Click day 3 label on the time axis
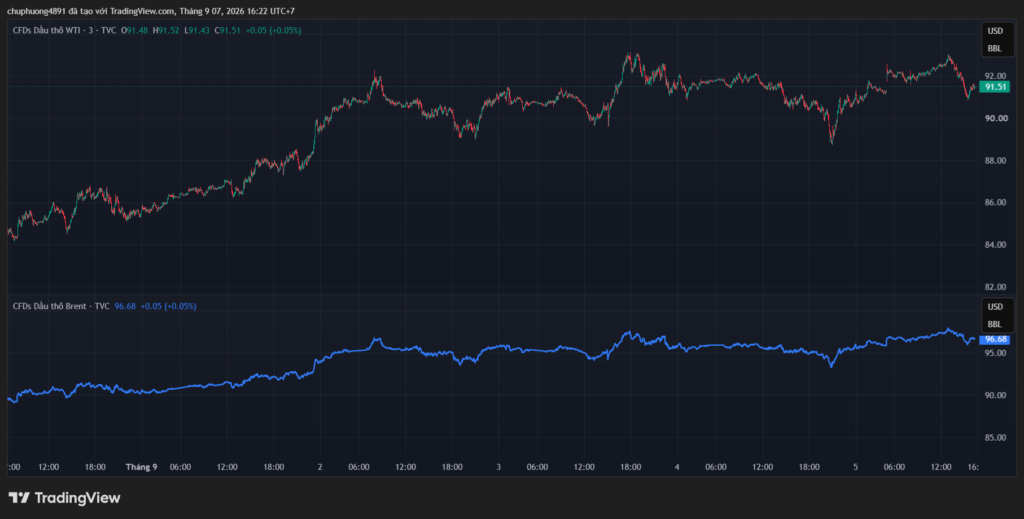Viewport: 1024px width, 519px height. pos(498,467)
